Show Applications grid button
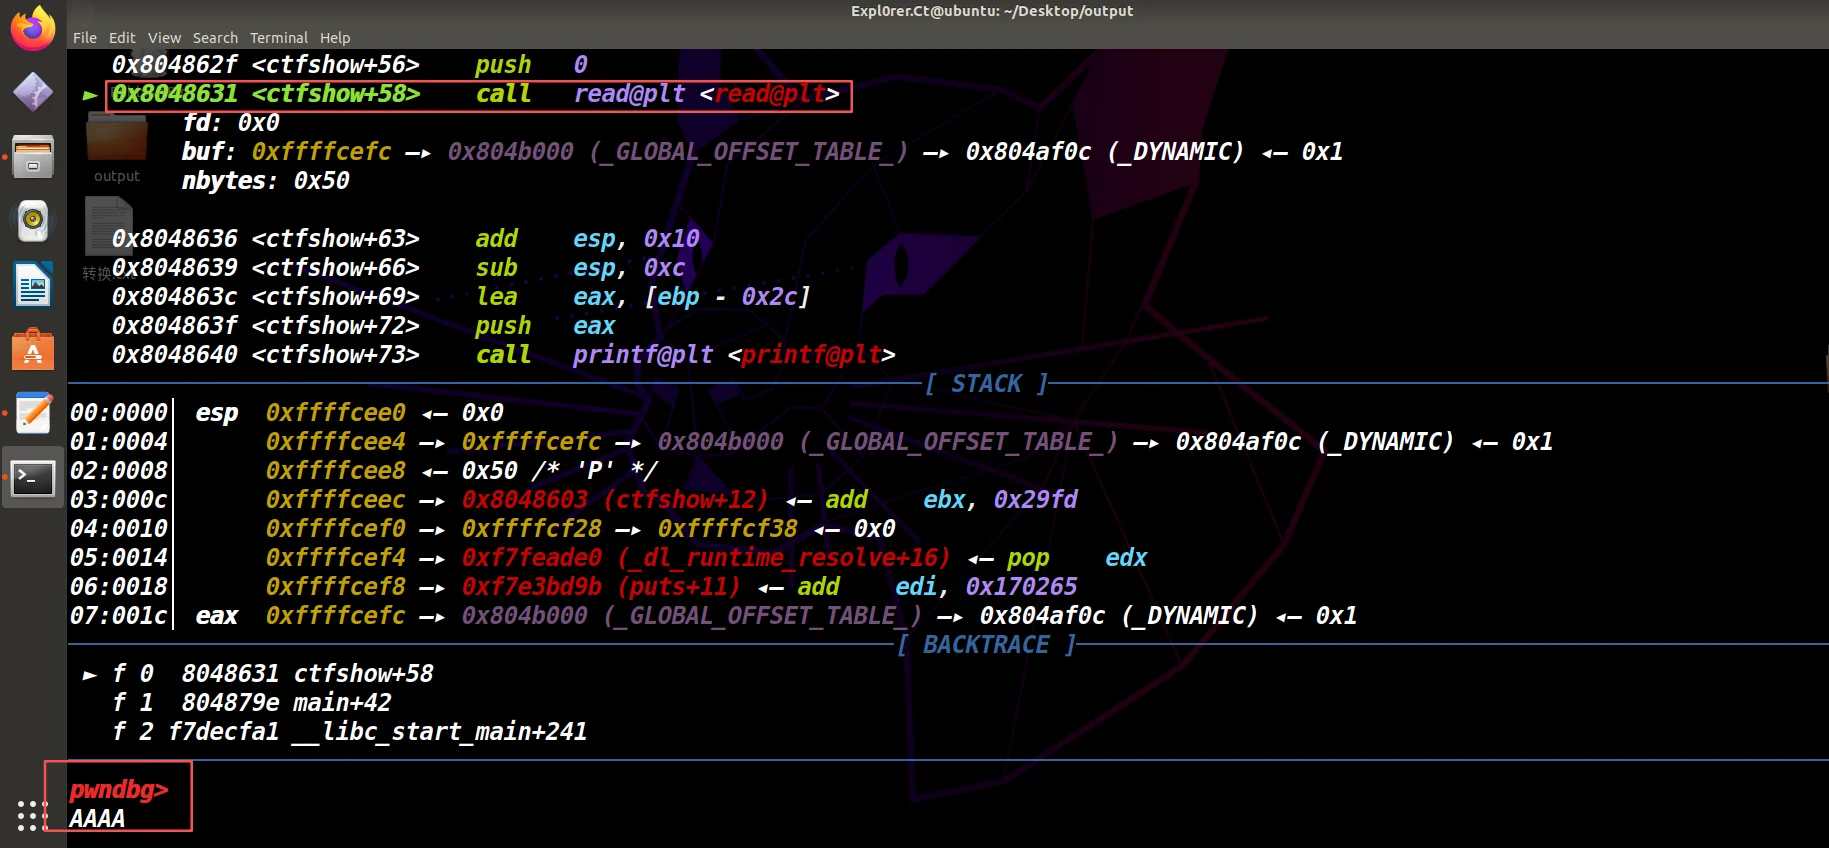The height and width of the screenshot is (848, 1829). pos(32,815)
